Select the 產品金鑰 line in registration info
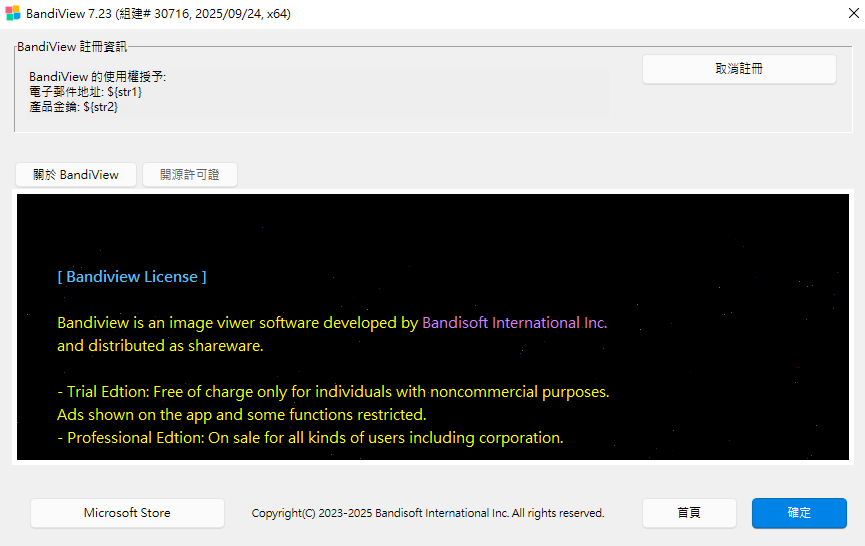This screenshot has width=865, height=546. [x=74, y=106]
